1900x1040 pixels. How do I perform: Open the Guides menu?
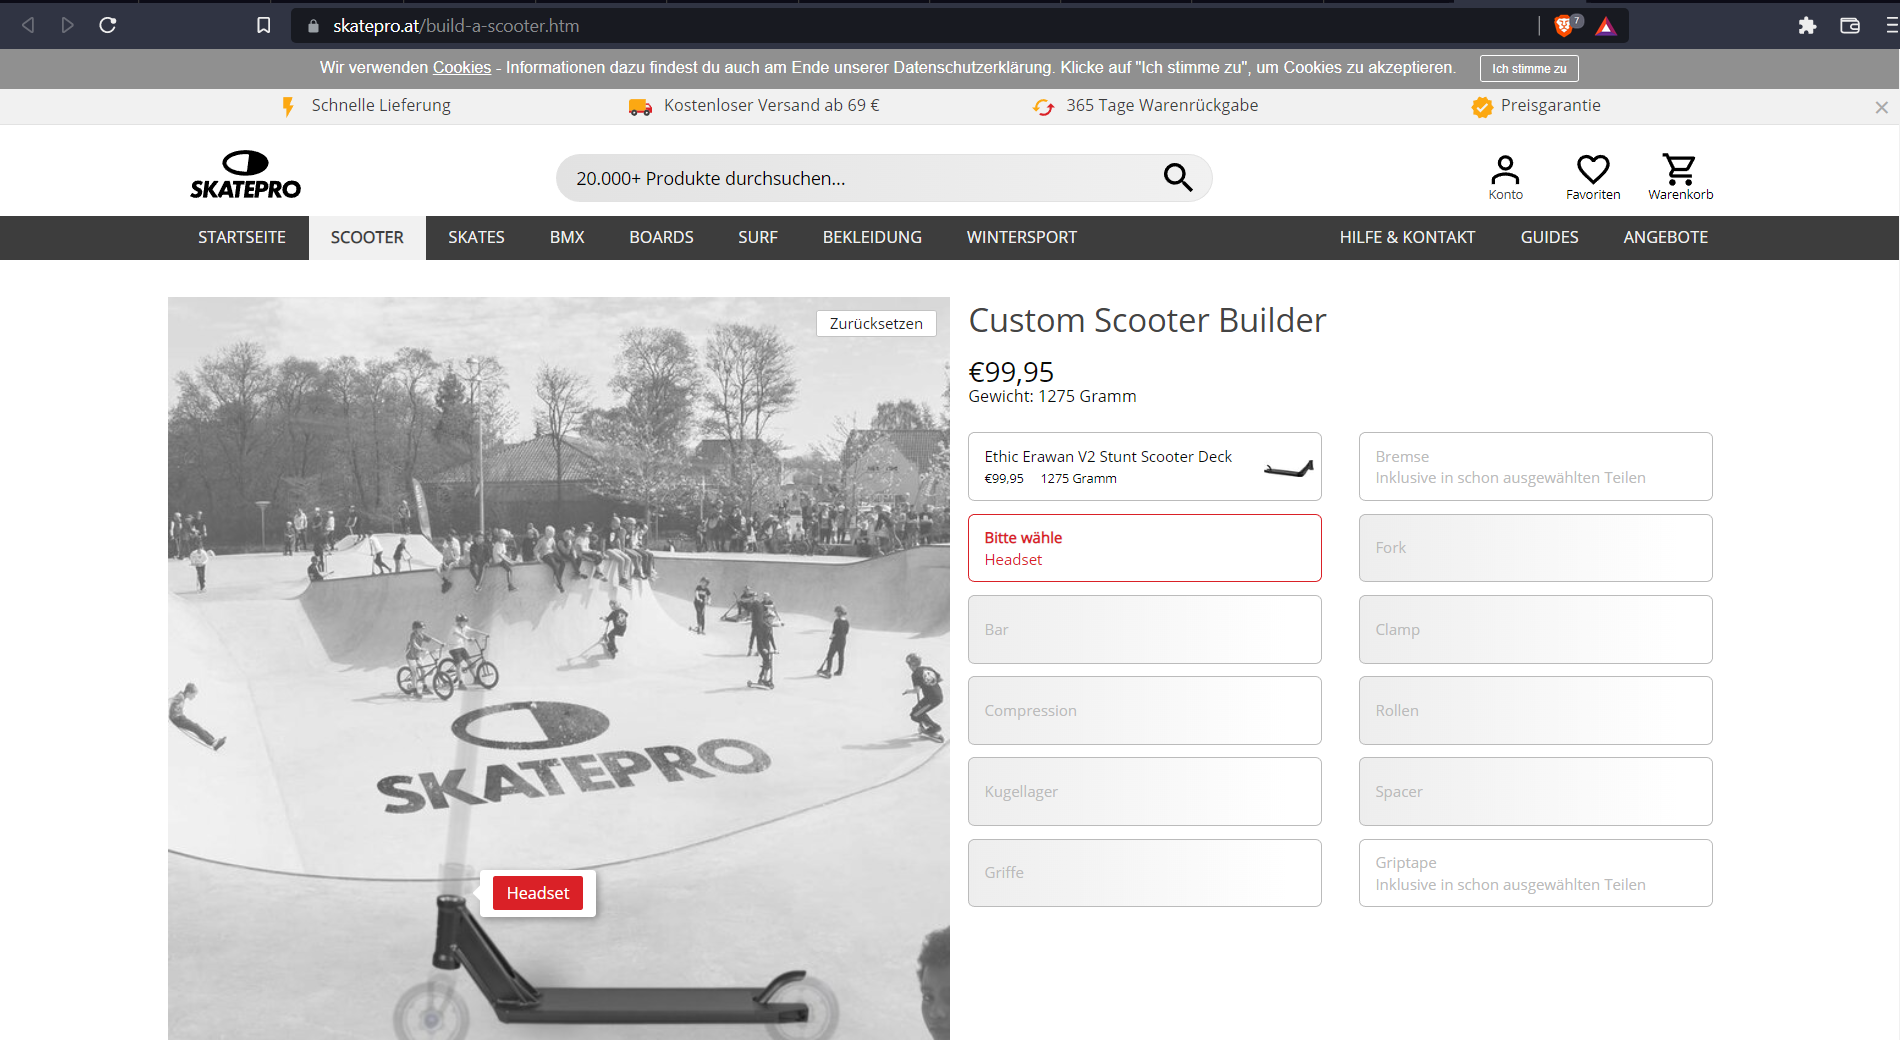(x=1549, y=237)
